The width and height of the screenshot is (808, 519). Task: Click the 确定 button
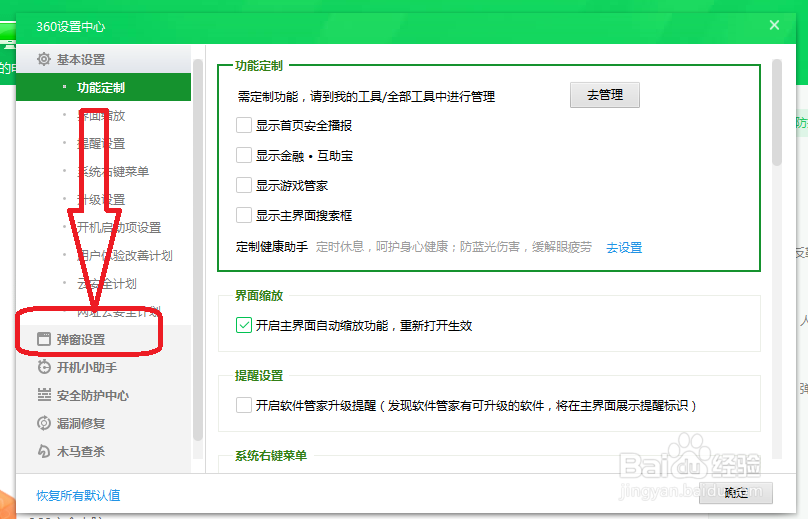coord(735,493)
